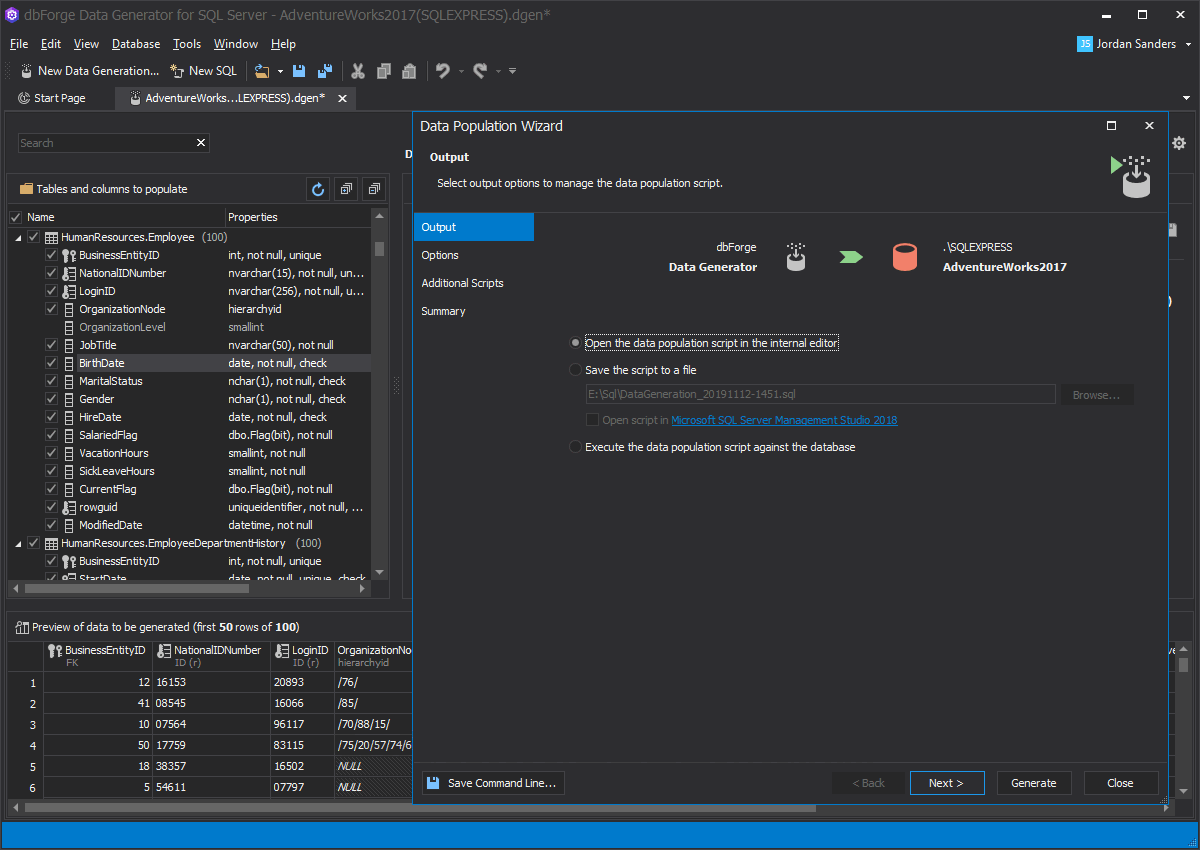Screen dimensions: 1200x850
Task: Click the New Data Generation toolbar icon
Action: tap(26, 71)
